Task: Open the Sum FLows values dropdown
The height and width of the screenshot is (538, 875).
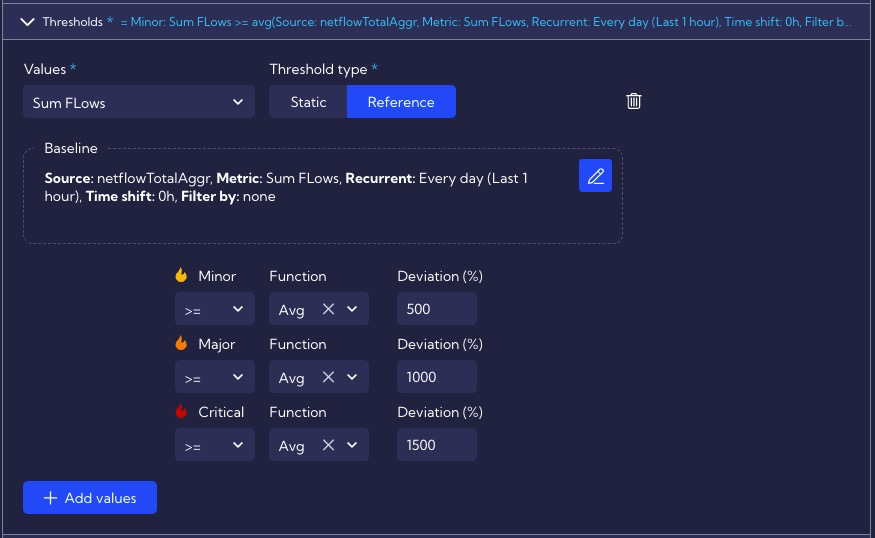Action: tap(139, 102)
